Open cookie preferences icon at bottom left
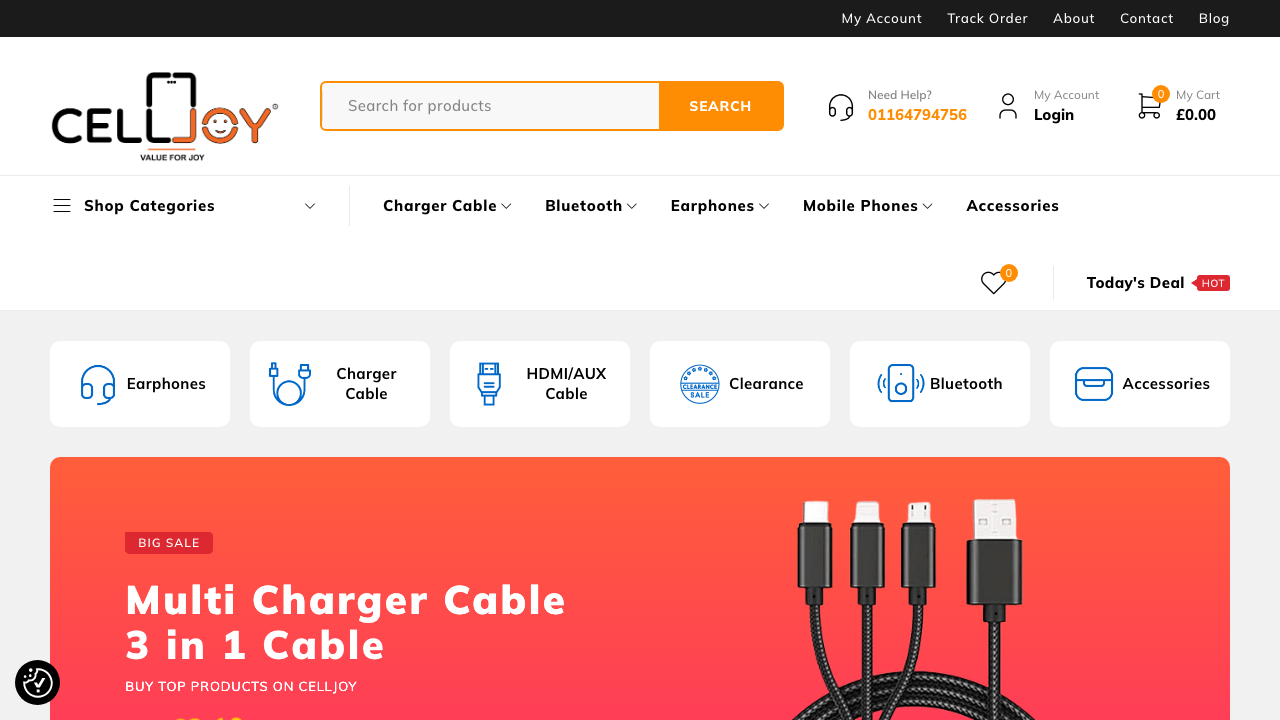The height and width of the screenshot is (720, 1280). 37,682
